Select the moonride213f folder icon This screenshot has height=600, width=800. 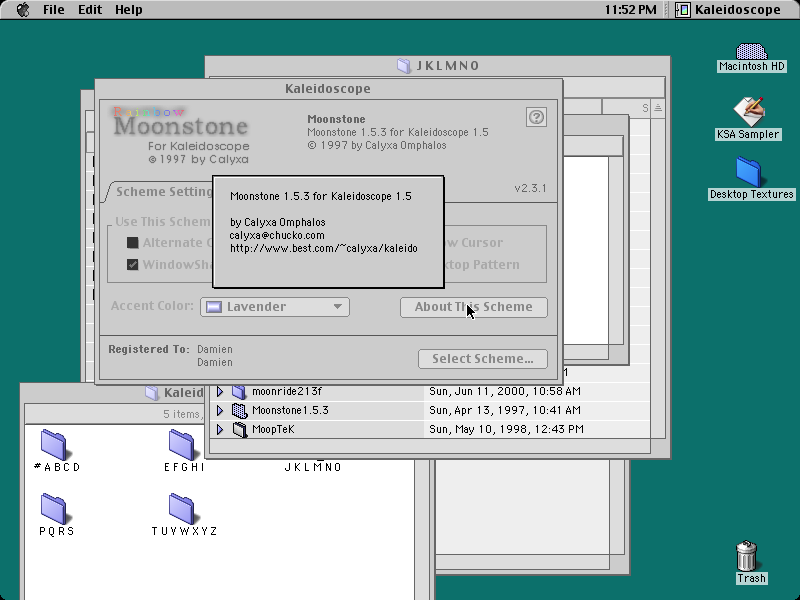point(239,391)
